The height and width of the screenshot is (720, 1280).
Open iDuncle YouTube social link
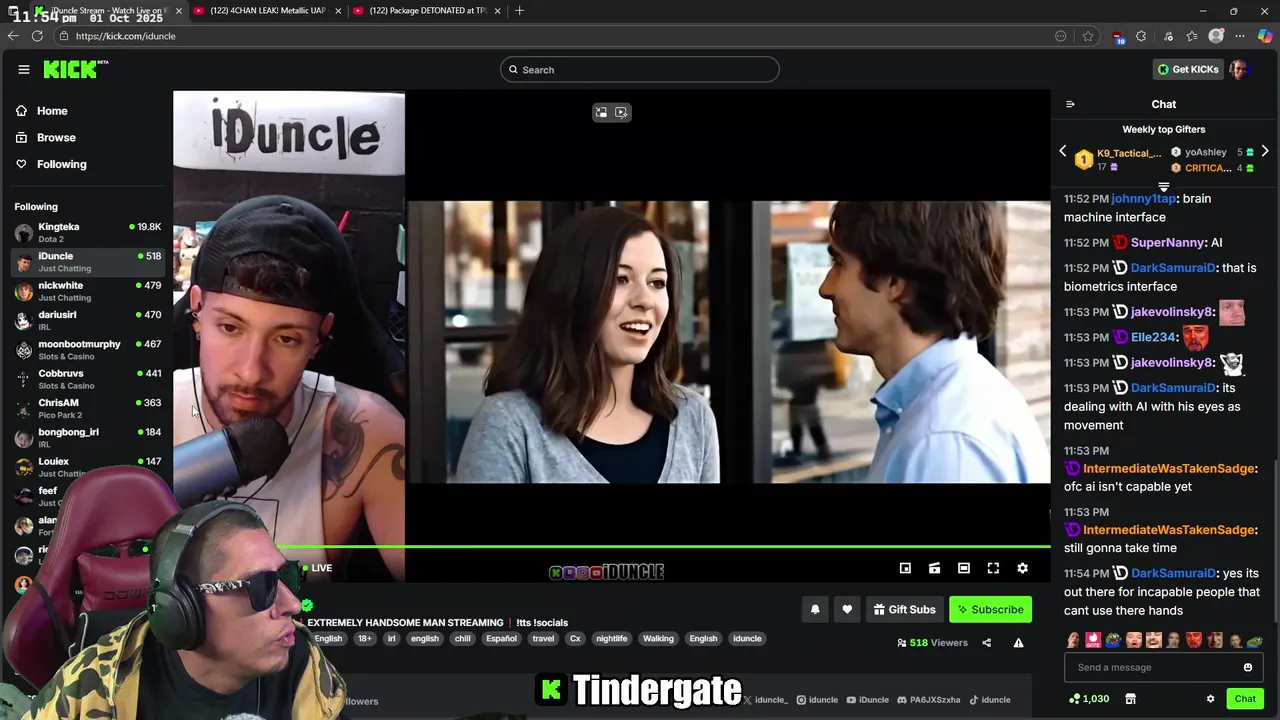click(867, 700)
